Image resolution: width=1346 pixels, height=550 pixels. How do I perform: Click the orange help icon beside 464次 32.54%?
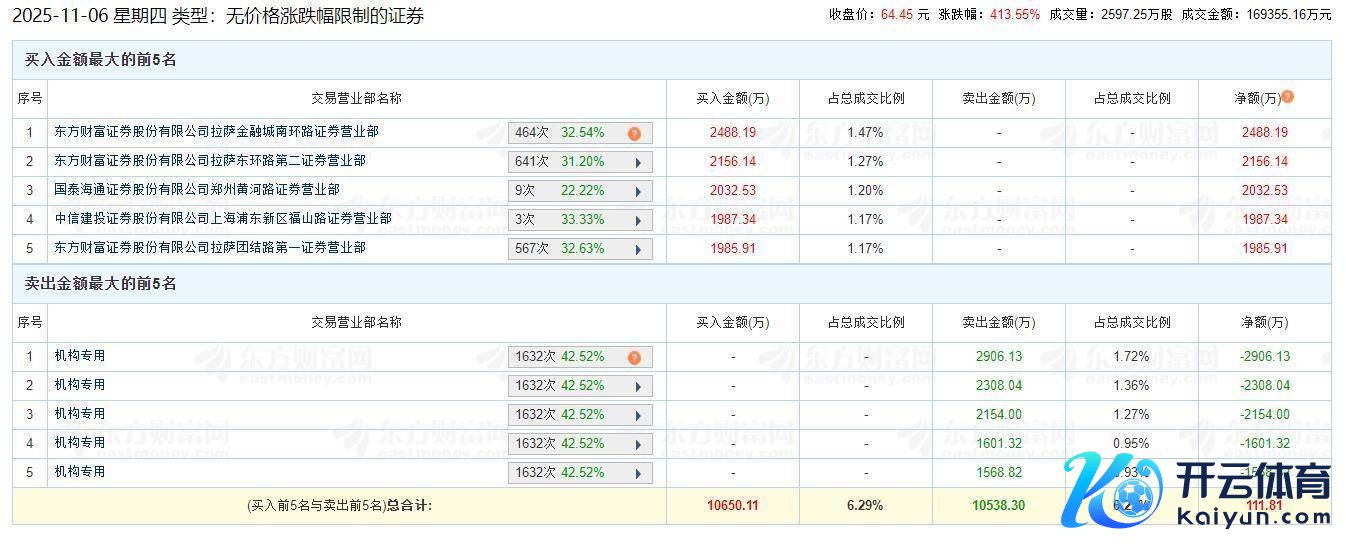click(x=634, y=133)
